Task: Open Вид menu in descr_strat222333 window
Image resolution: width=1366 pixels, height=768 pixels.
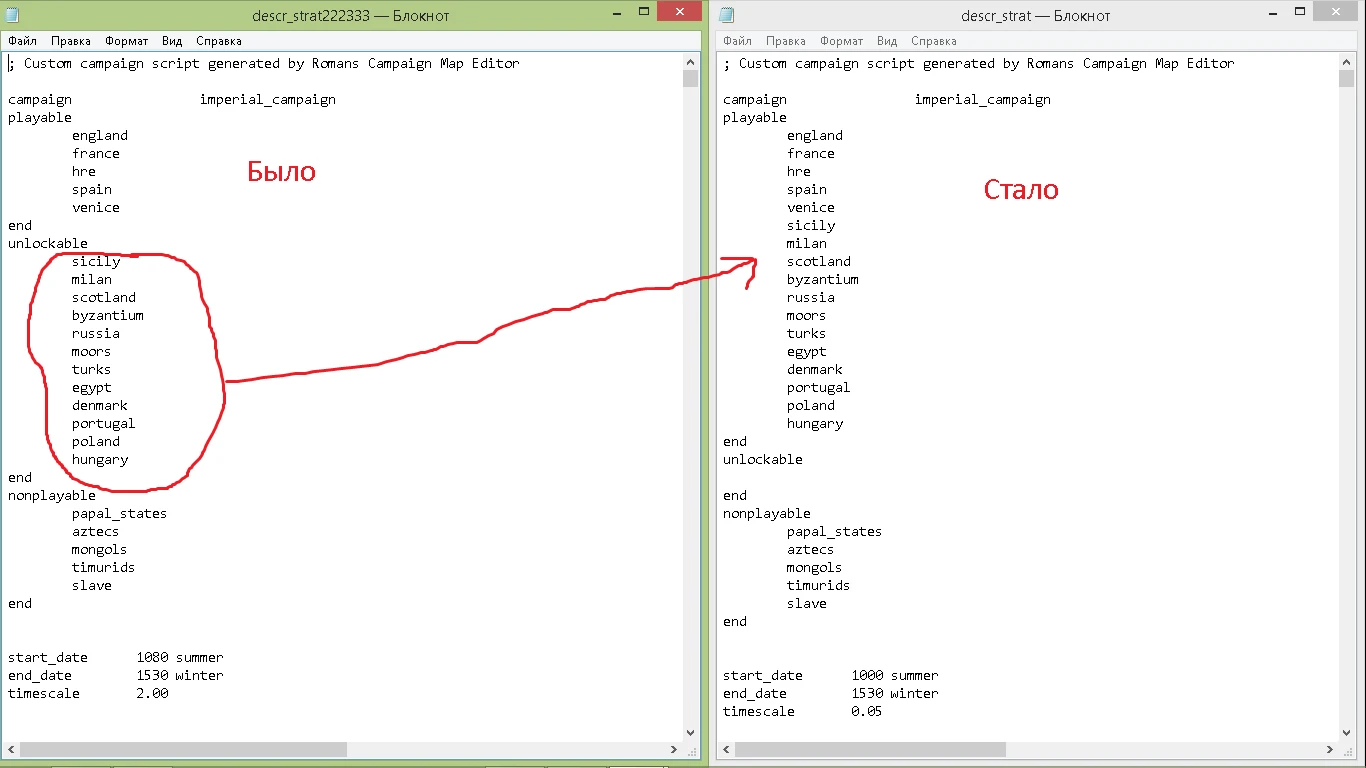Action: click(x=172, y=41)
